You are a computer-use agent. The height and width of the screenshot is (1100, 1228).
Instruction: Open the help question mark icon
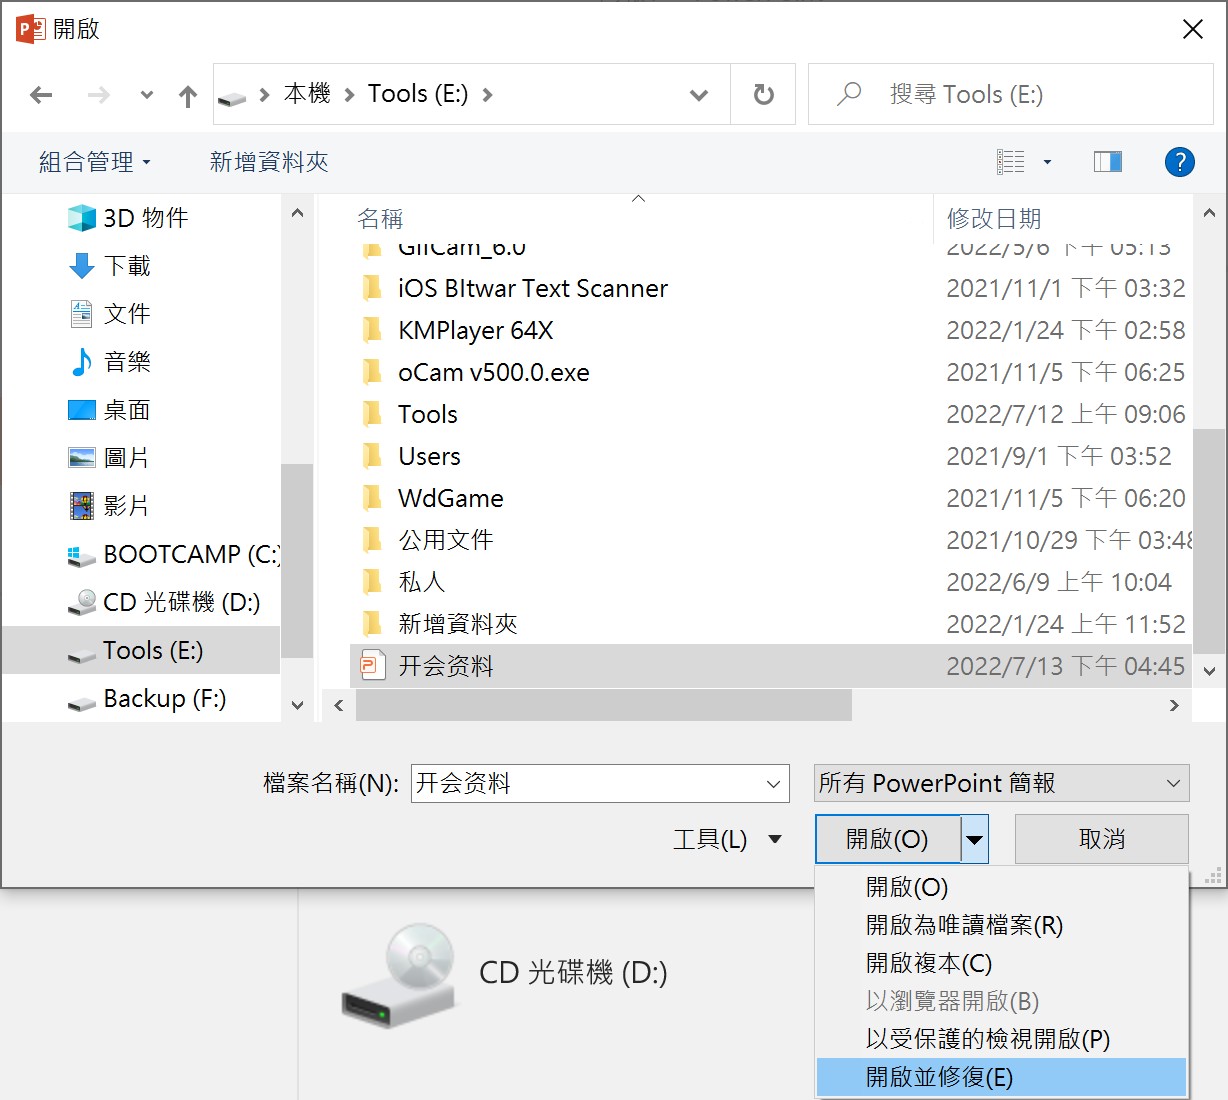coord(1179,162)
